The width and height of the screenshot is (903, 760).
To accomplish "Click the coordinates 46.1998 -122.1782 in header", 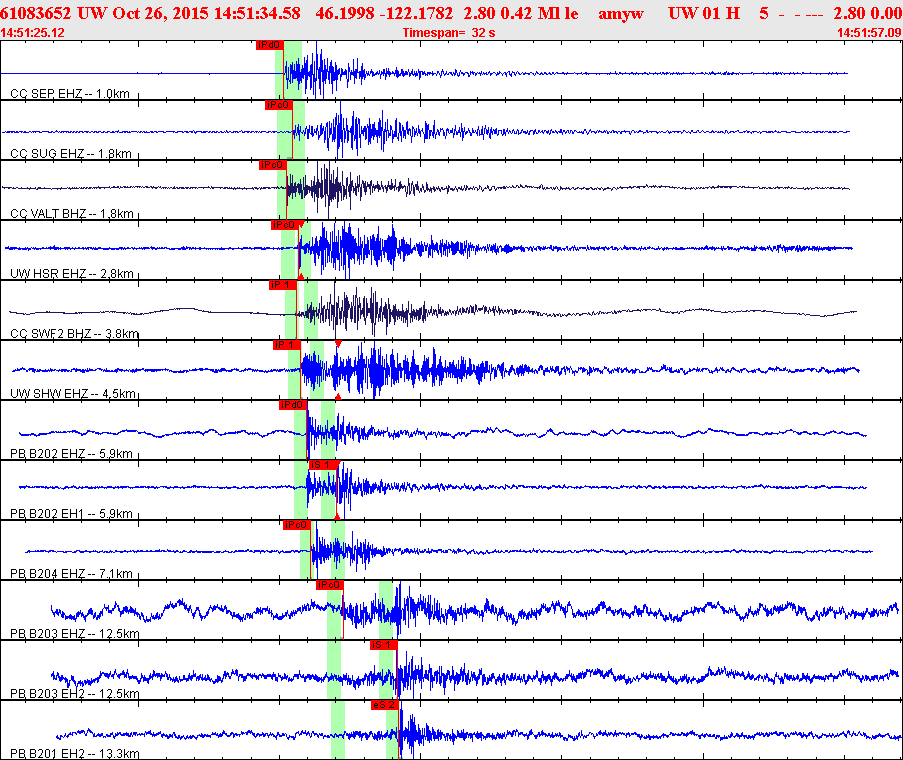I will (x=384, y=13).
